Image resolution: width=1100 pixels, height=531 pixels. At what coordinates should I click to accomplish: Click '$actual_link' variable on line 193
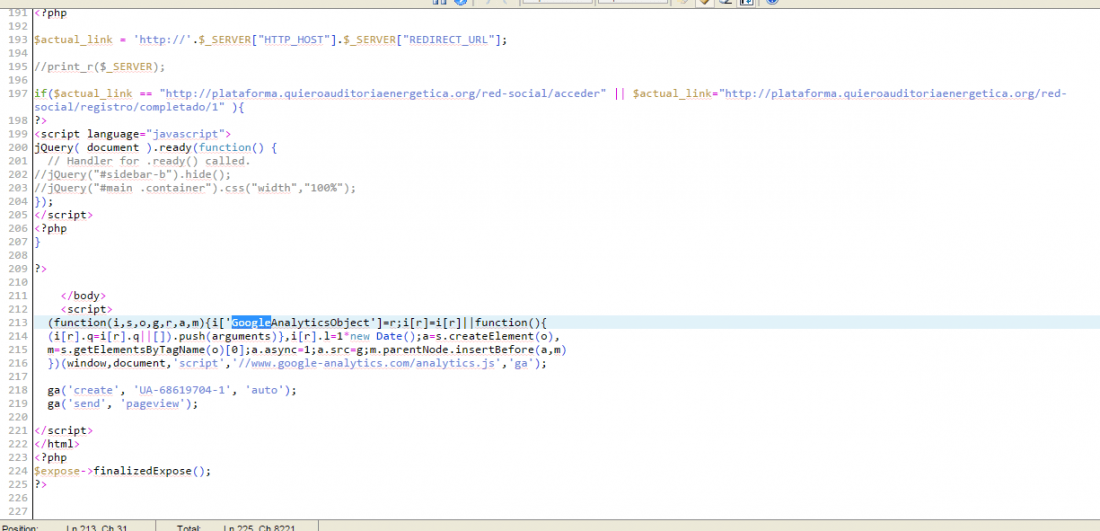click(74, 40)
